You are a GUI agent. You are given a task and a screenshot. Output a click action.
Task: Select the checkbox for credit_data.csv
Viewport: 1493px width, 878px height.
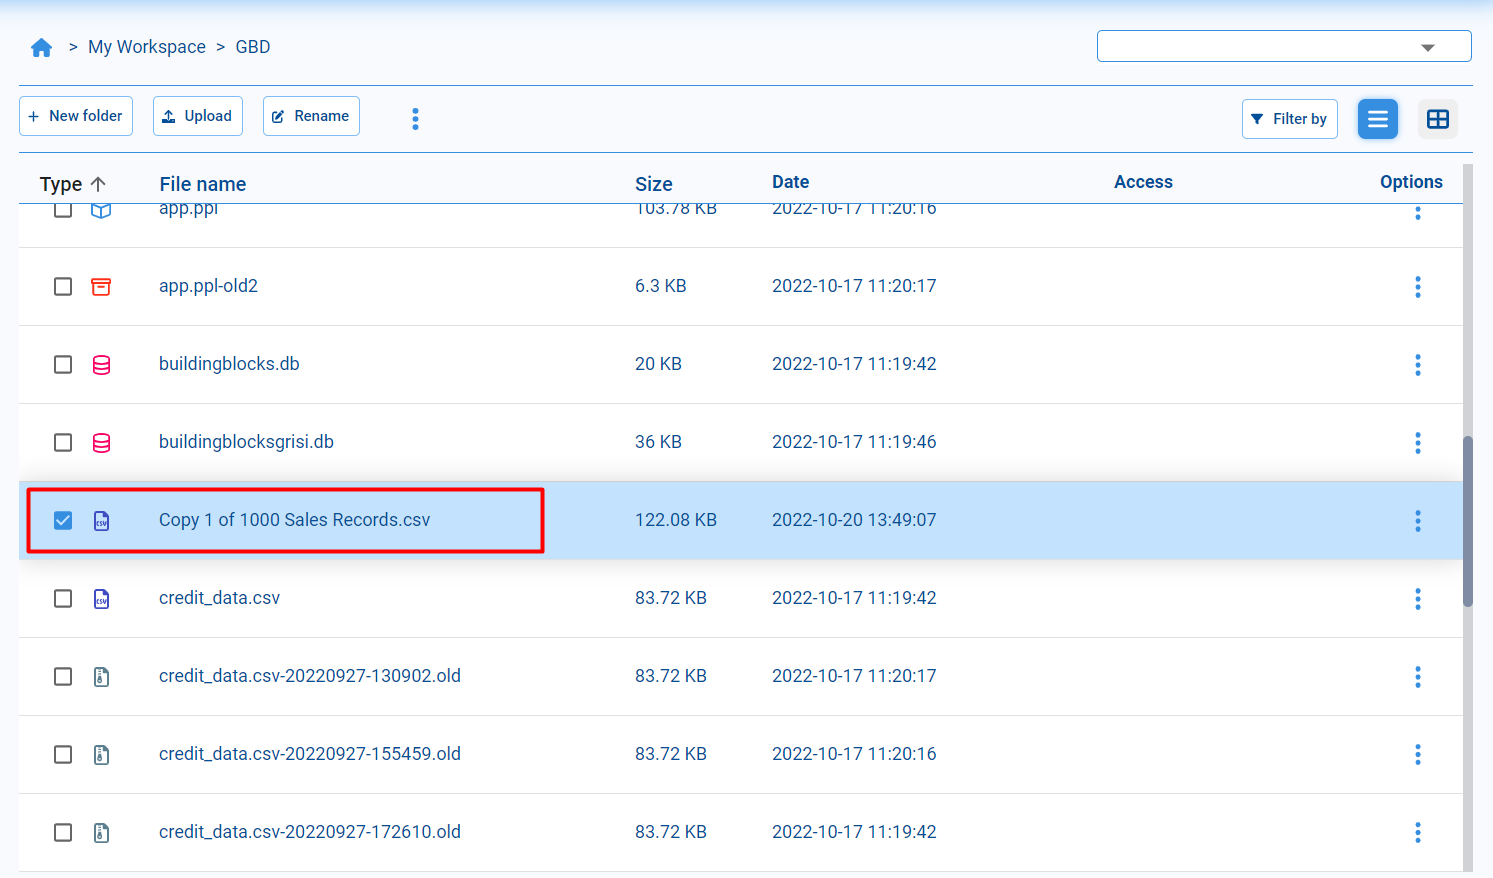pyautogui.click(x=63, y=598)
